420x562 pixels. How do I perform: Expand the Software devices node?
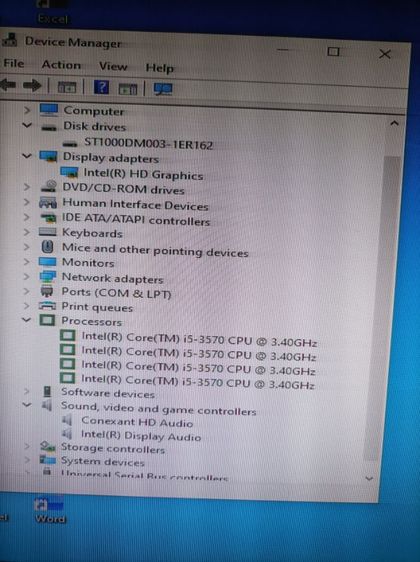point(27,391)
